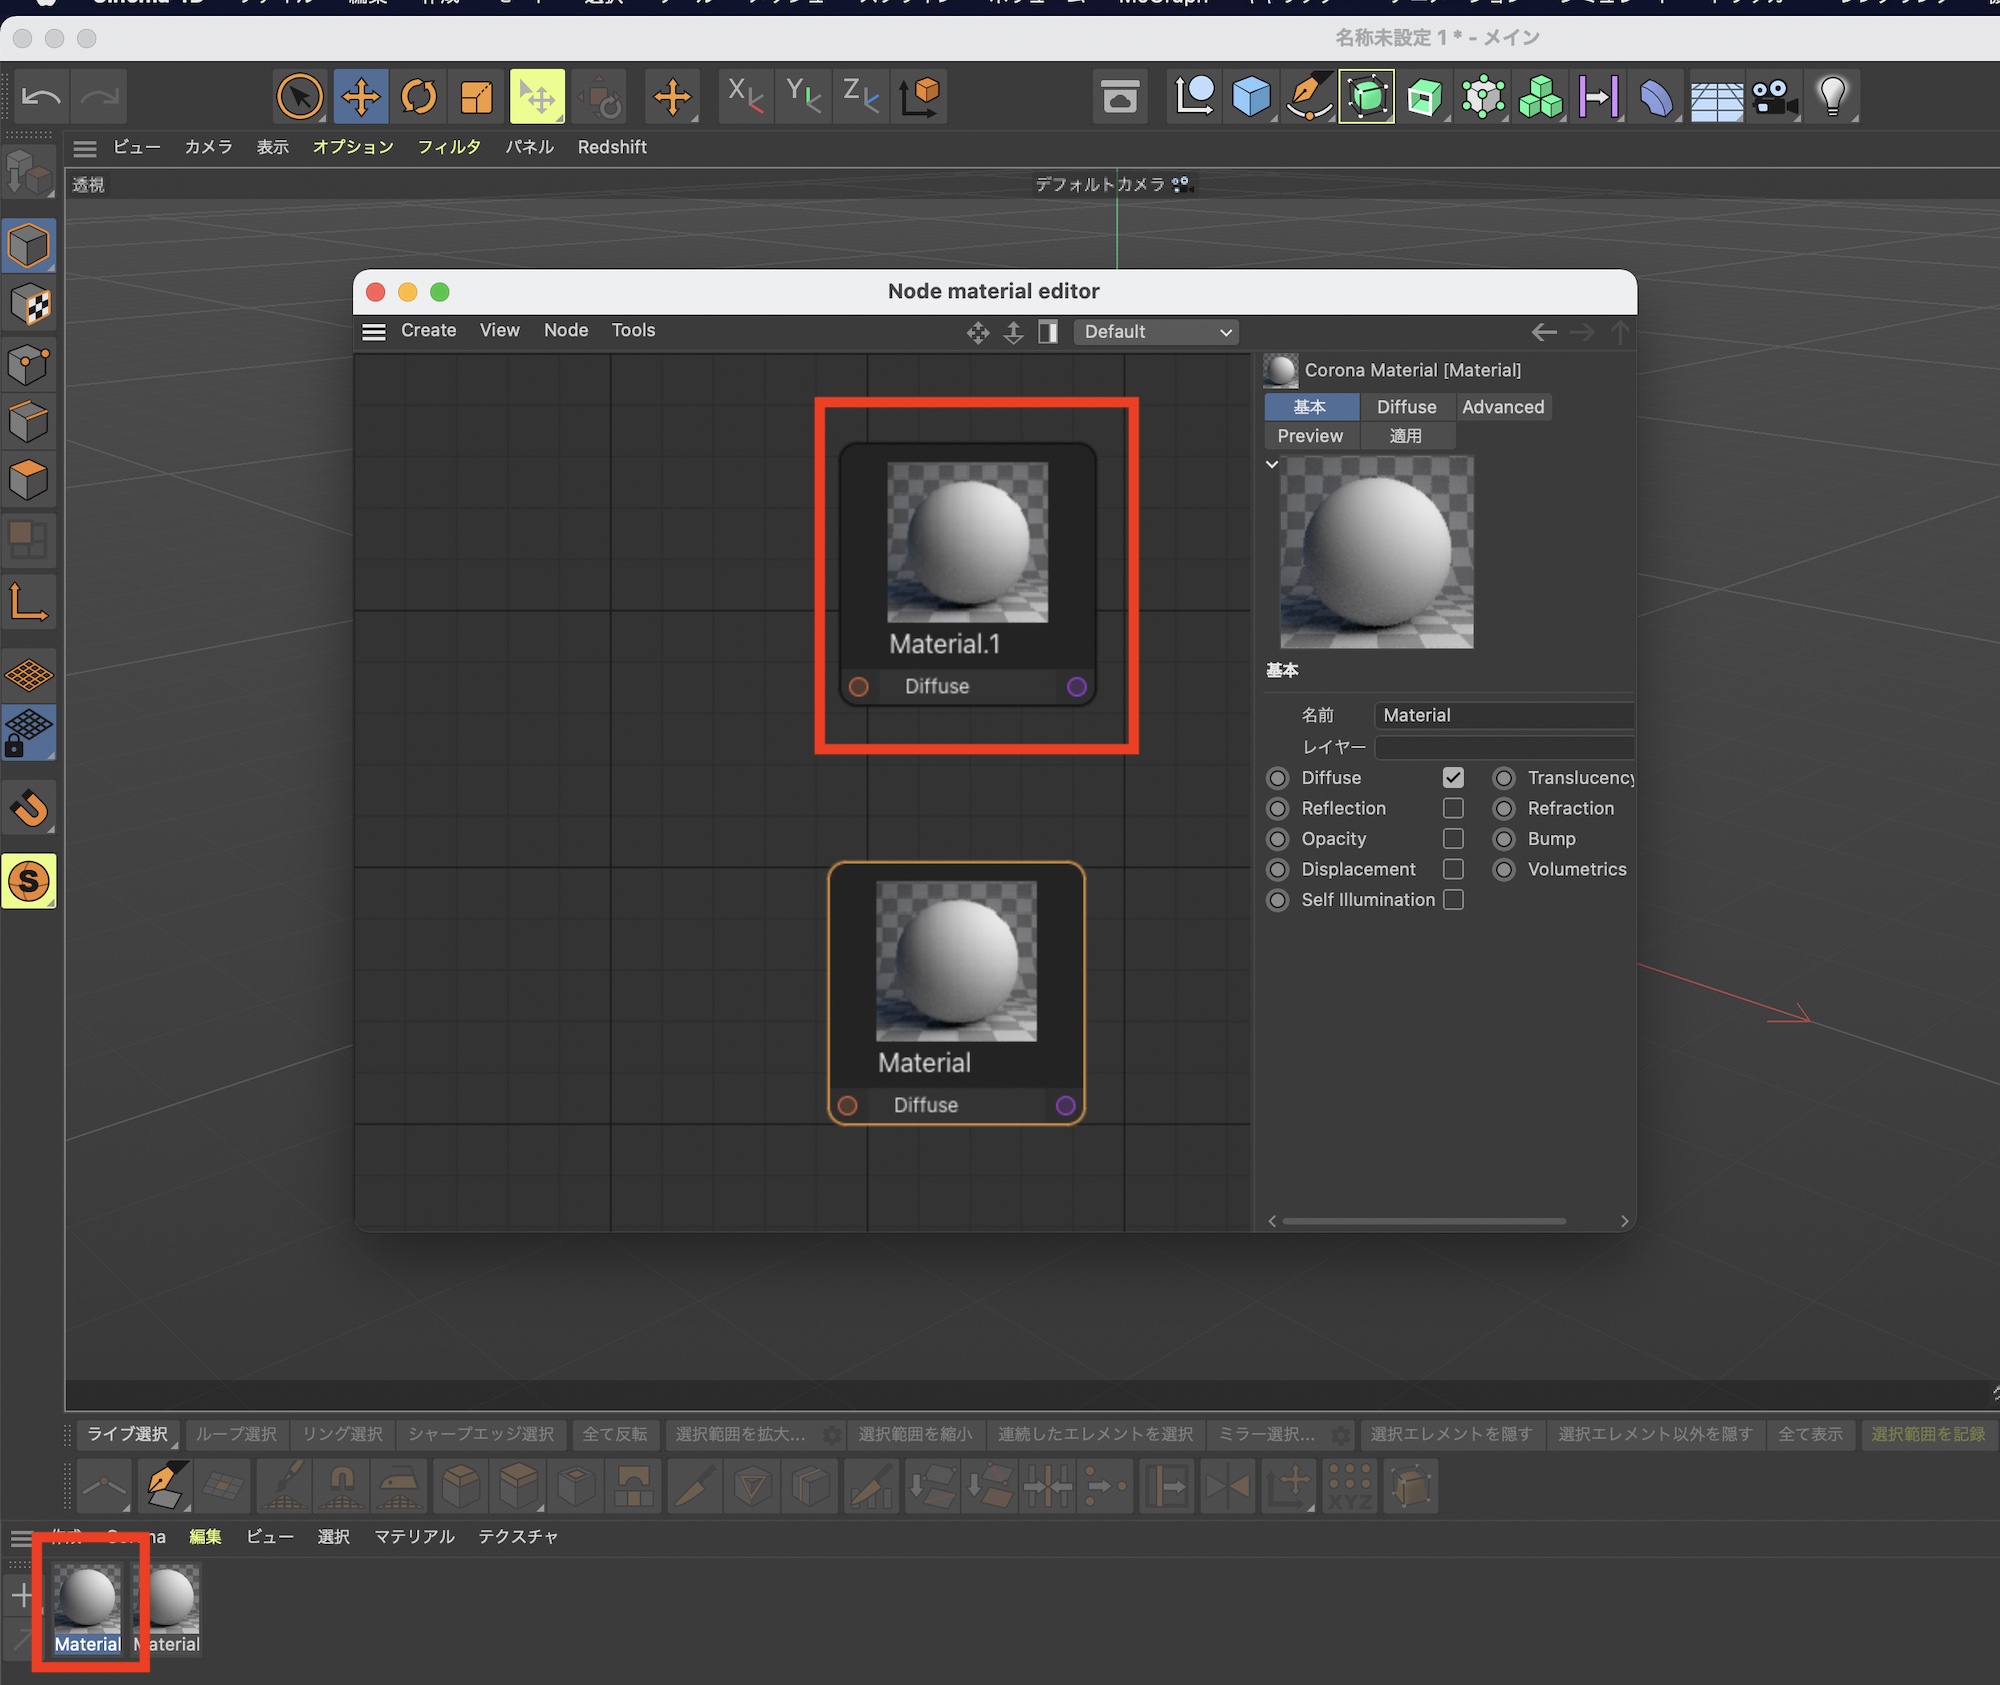
Task: Enable the Self Illumination checkbox
Action: [1453, 900]
